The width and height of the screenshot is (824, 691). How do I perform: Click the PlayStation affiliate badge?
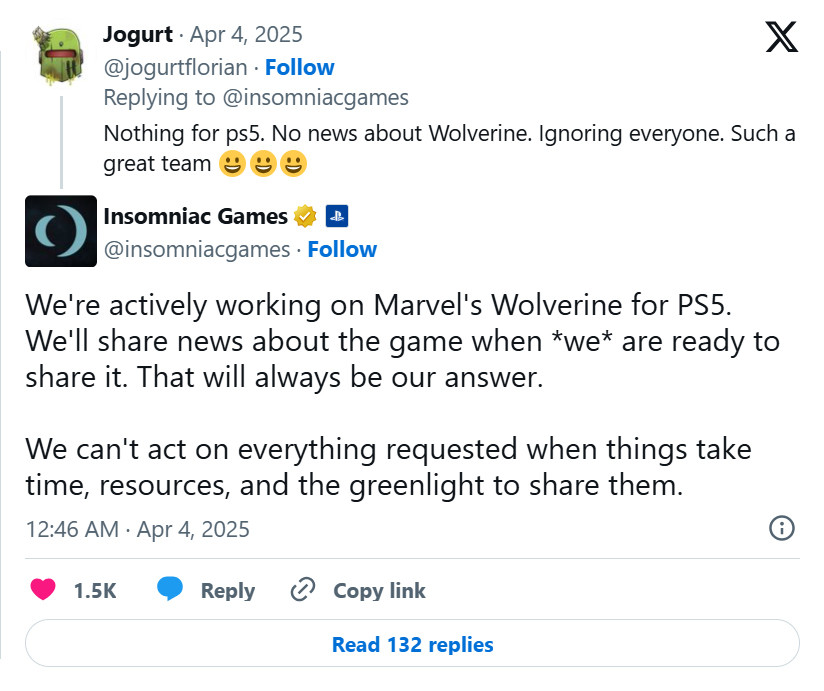click(337, 216)
